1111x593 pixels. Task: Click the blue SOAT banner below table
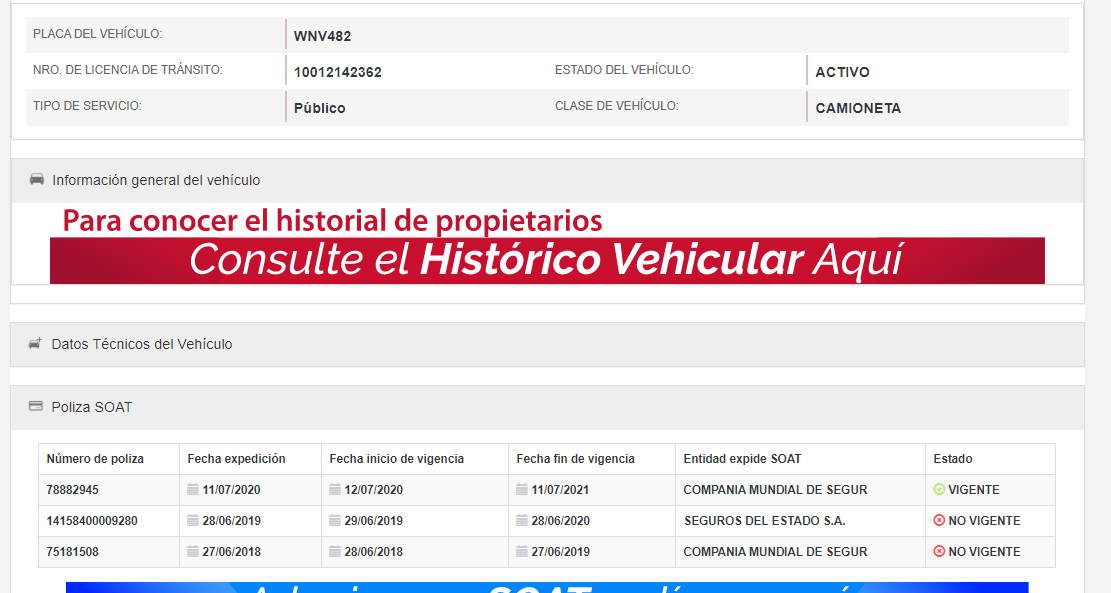click(x=547, y=587)
